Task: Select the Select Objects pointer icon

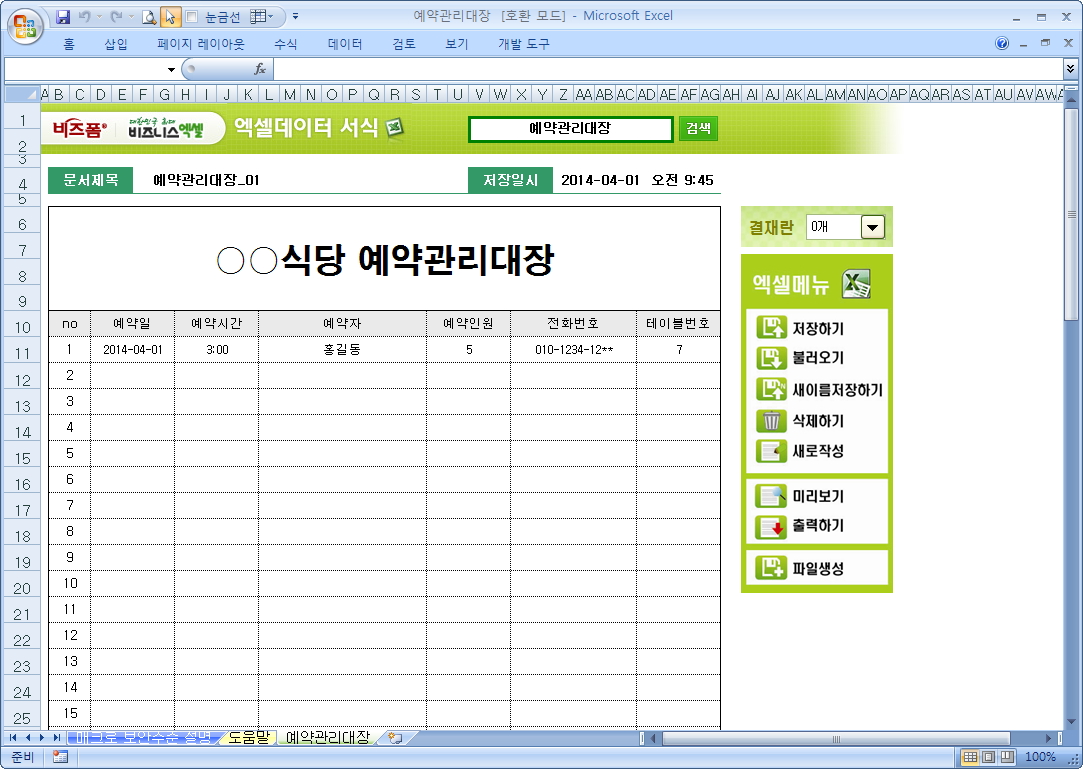Action: 170,17
